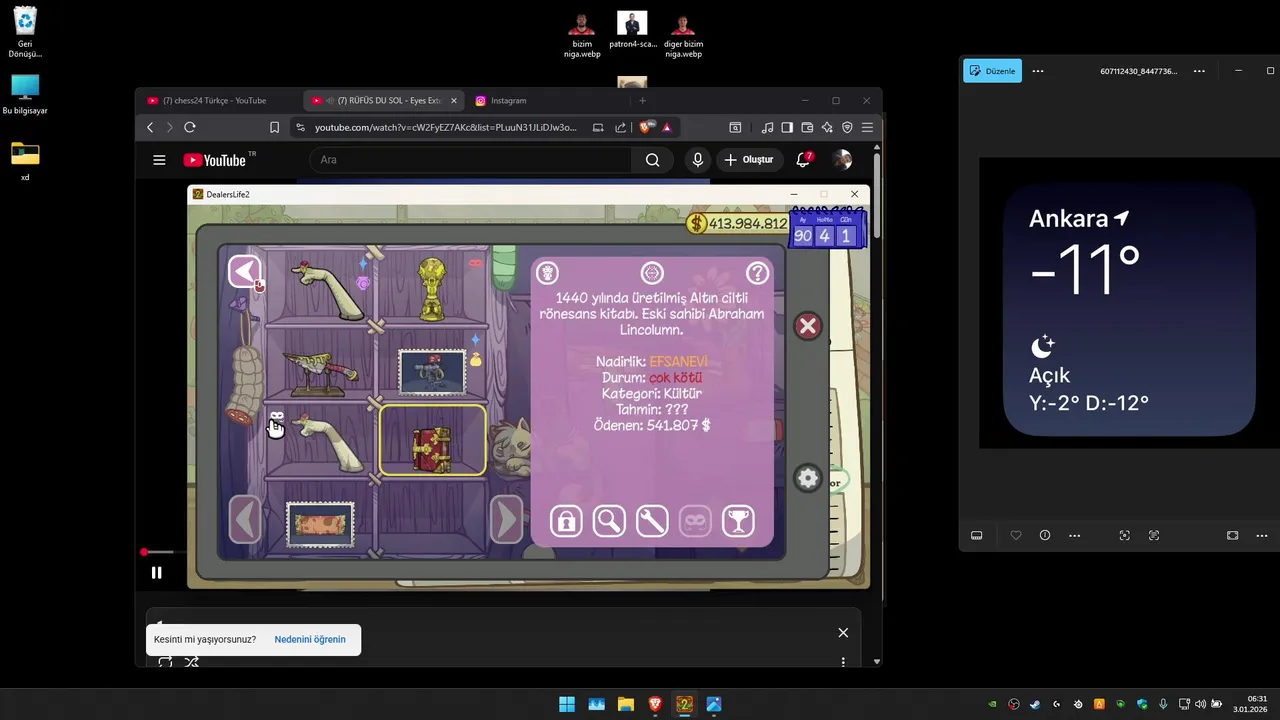Open Brave Shields lion icon in address bar
Viewport: 1280px width, 720px height.
[645, 127]
